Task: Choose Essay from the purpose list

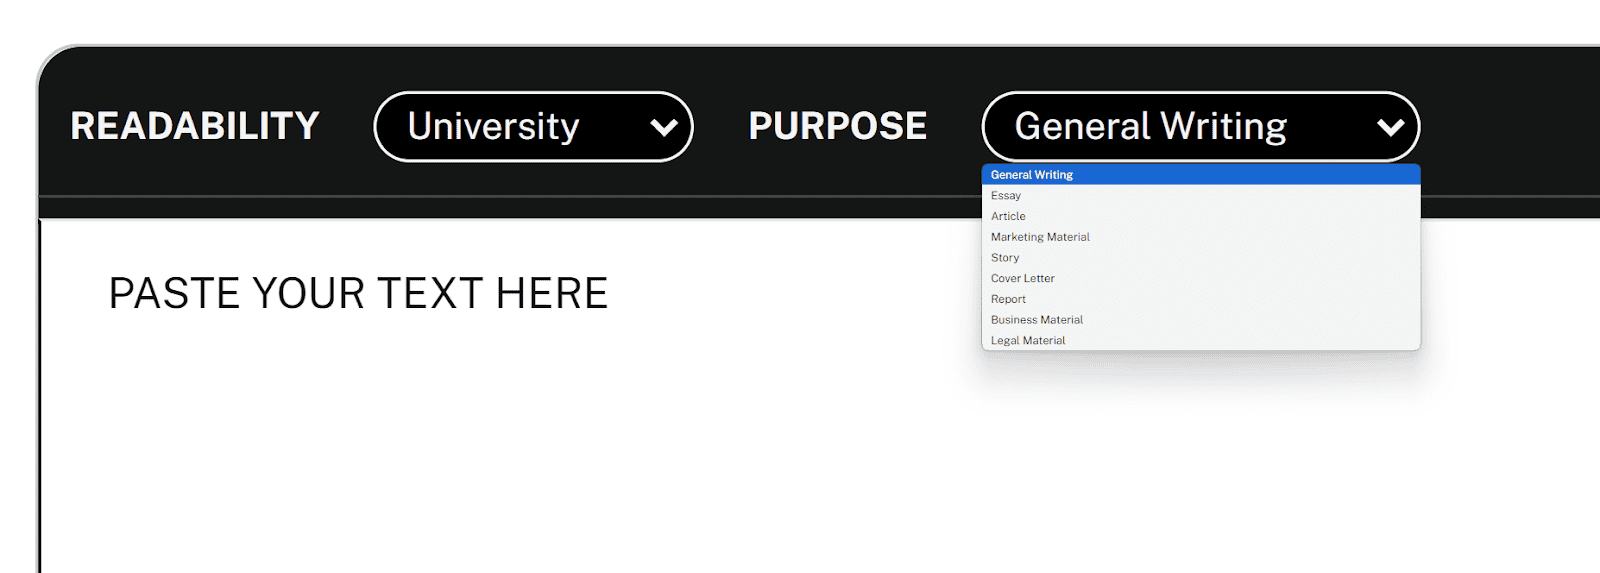Action: [x=1006, y=196]
